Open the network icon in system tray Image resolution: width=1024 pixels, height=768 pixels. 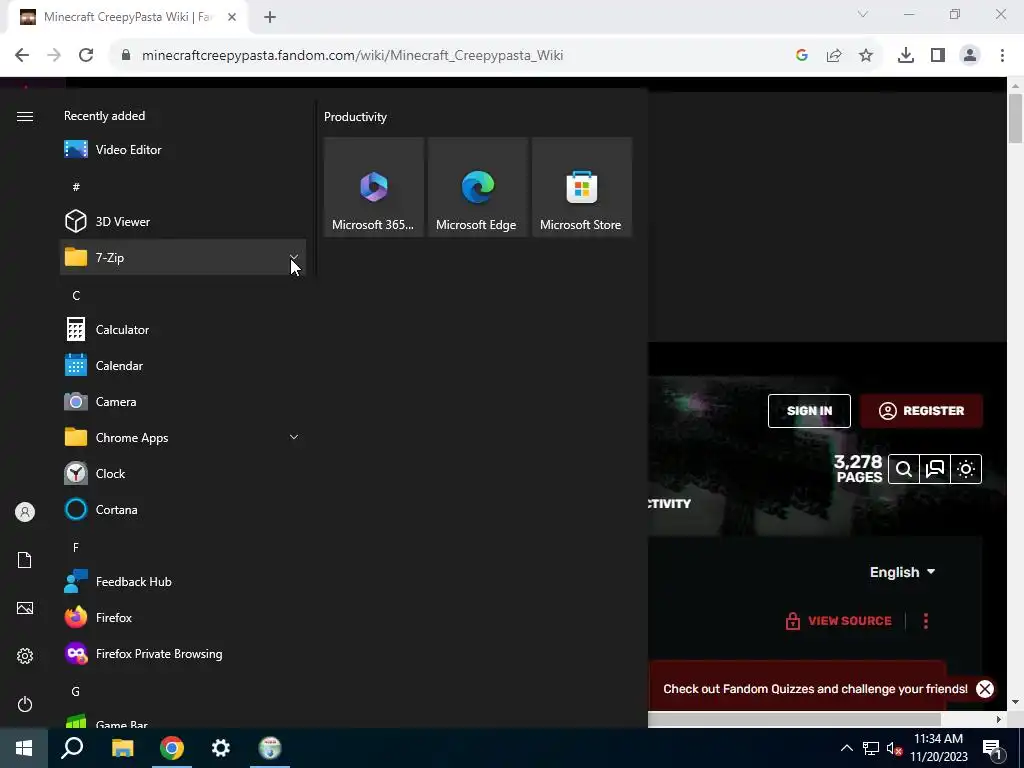coord(871,748)
